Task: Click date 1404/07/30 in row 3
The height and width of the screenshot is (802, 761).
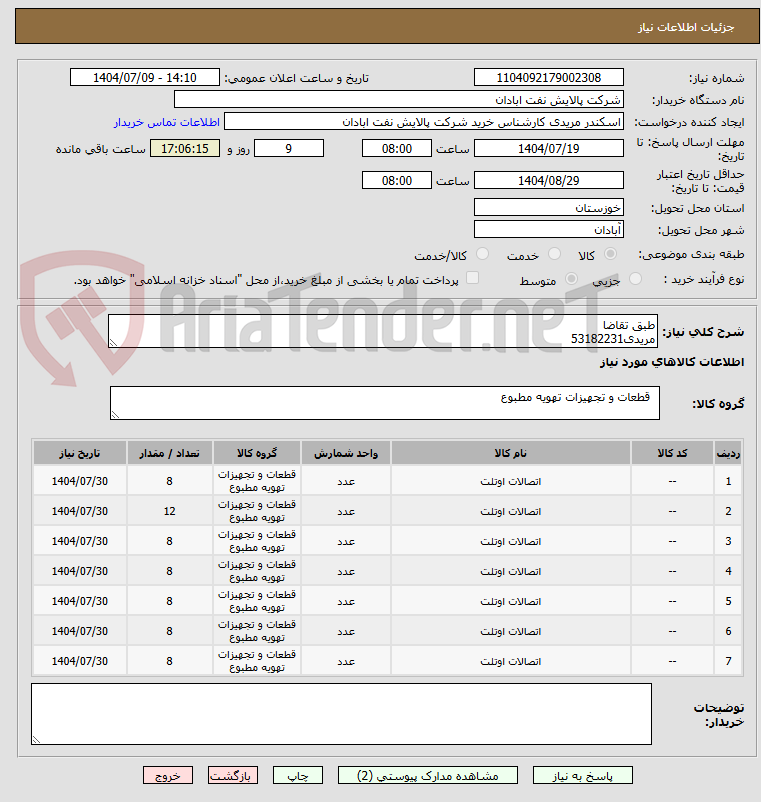Action: pyautogui.click(x=80, y=541)
